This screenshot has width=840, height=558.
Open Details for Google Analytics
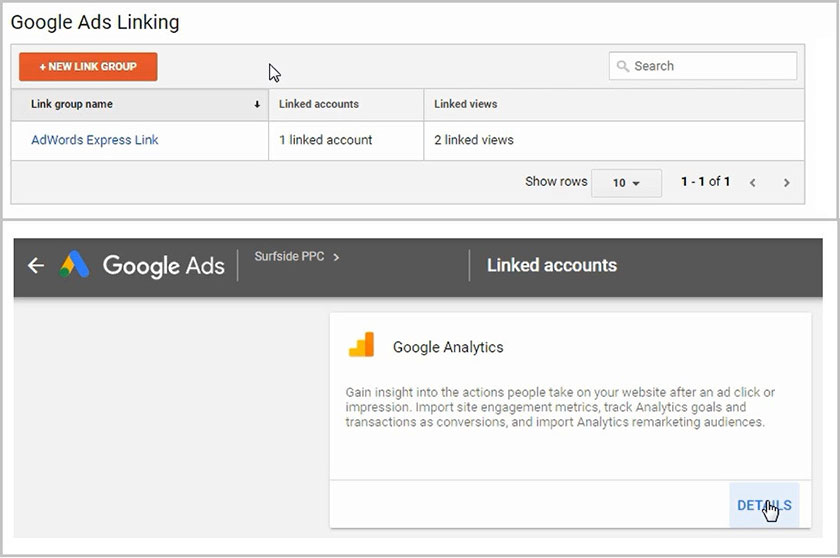(x=764, y=505)
